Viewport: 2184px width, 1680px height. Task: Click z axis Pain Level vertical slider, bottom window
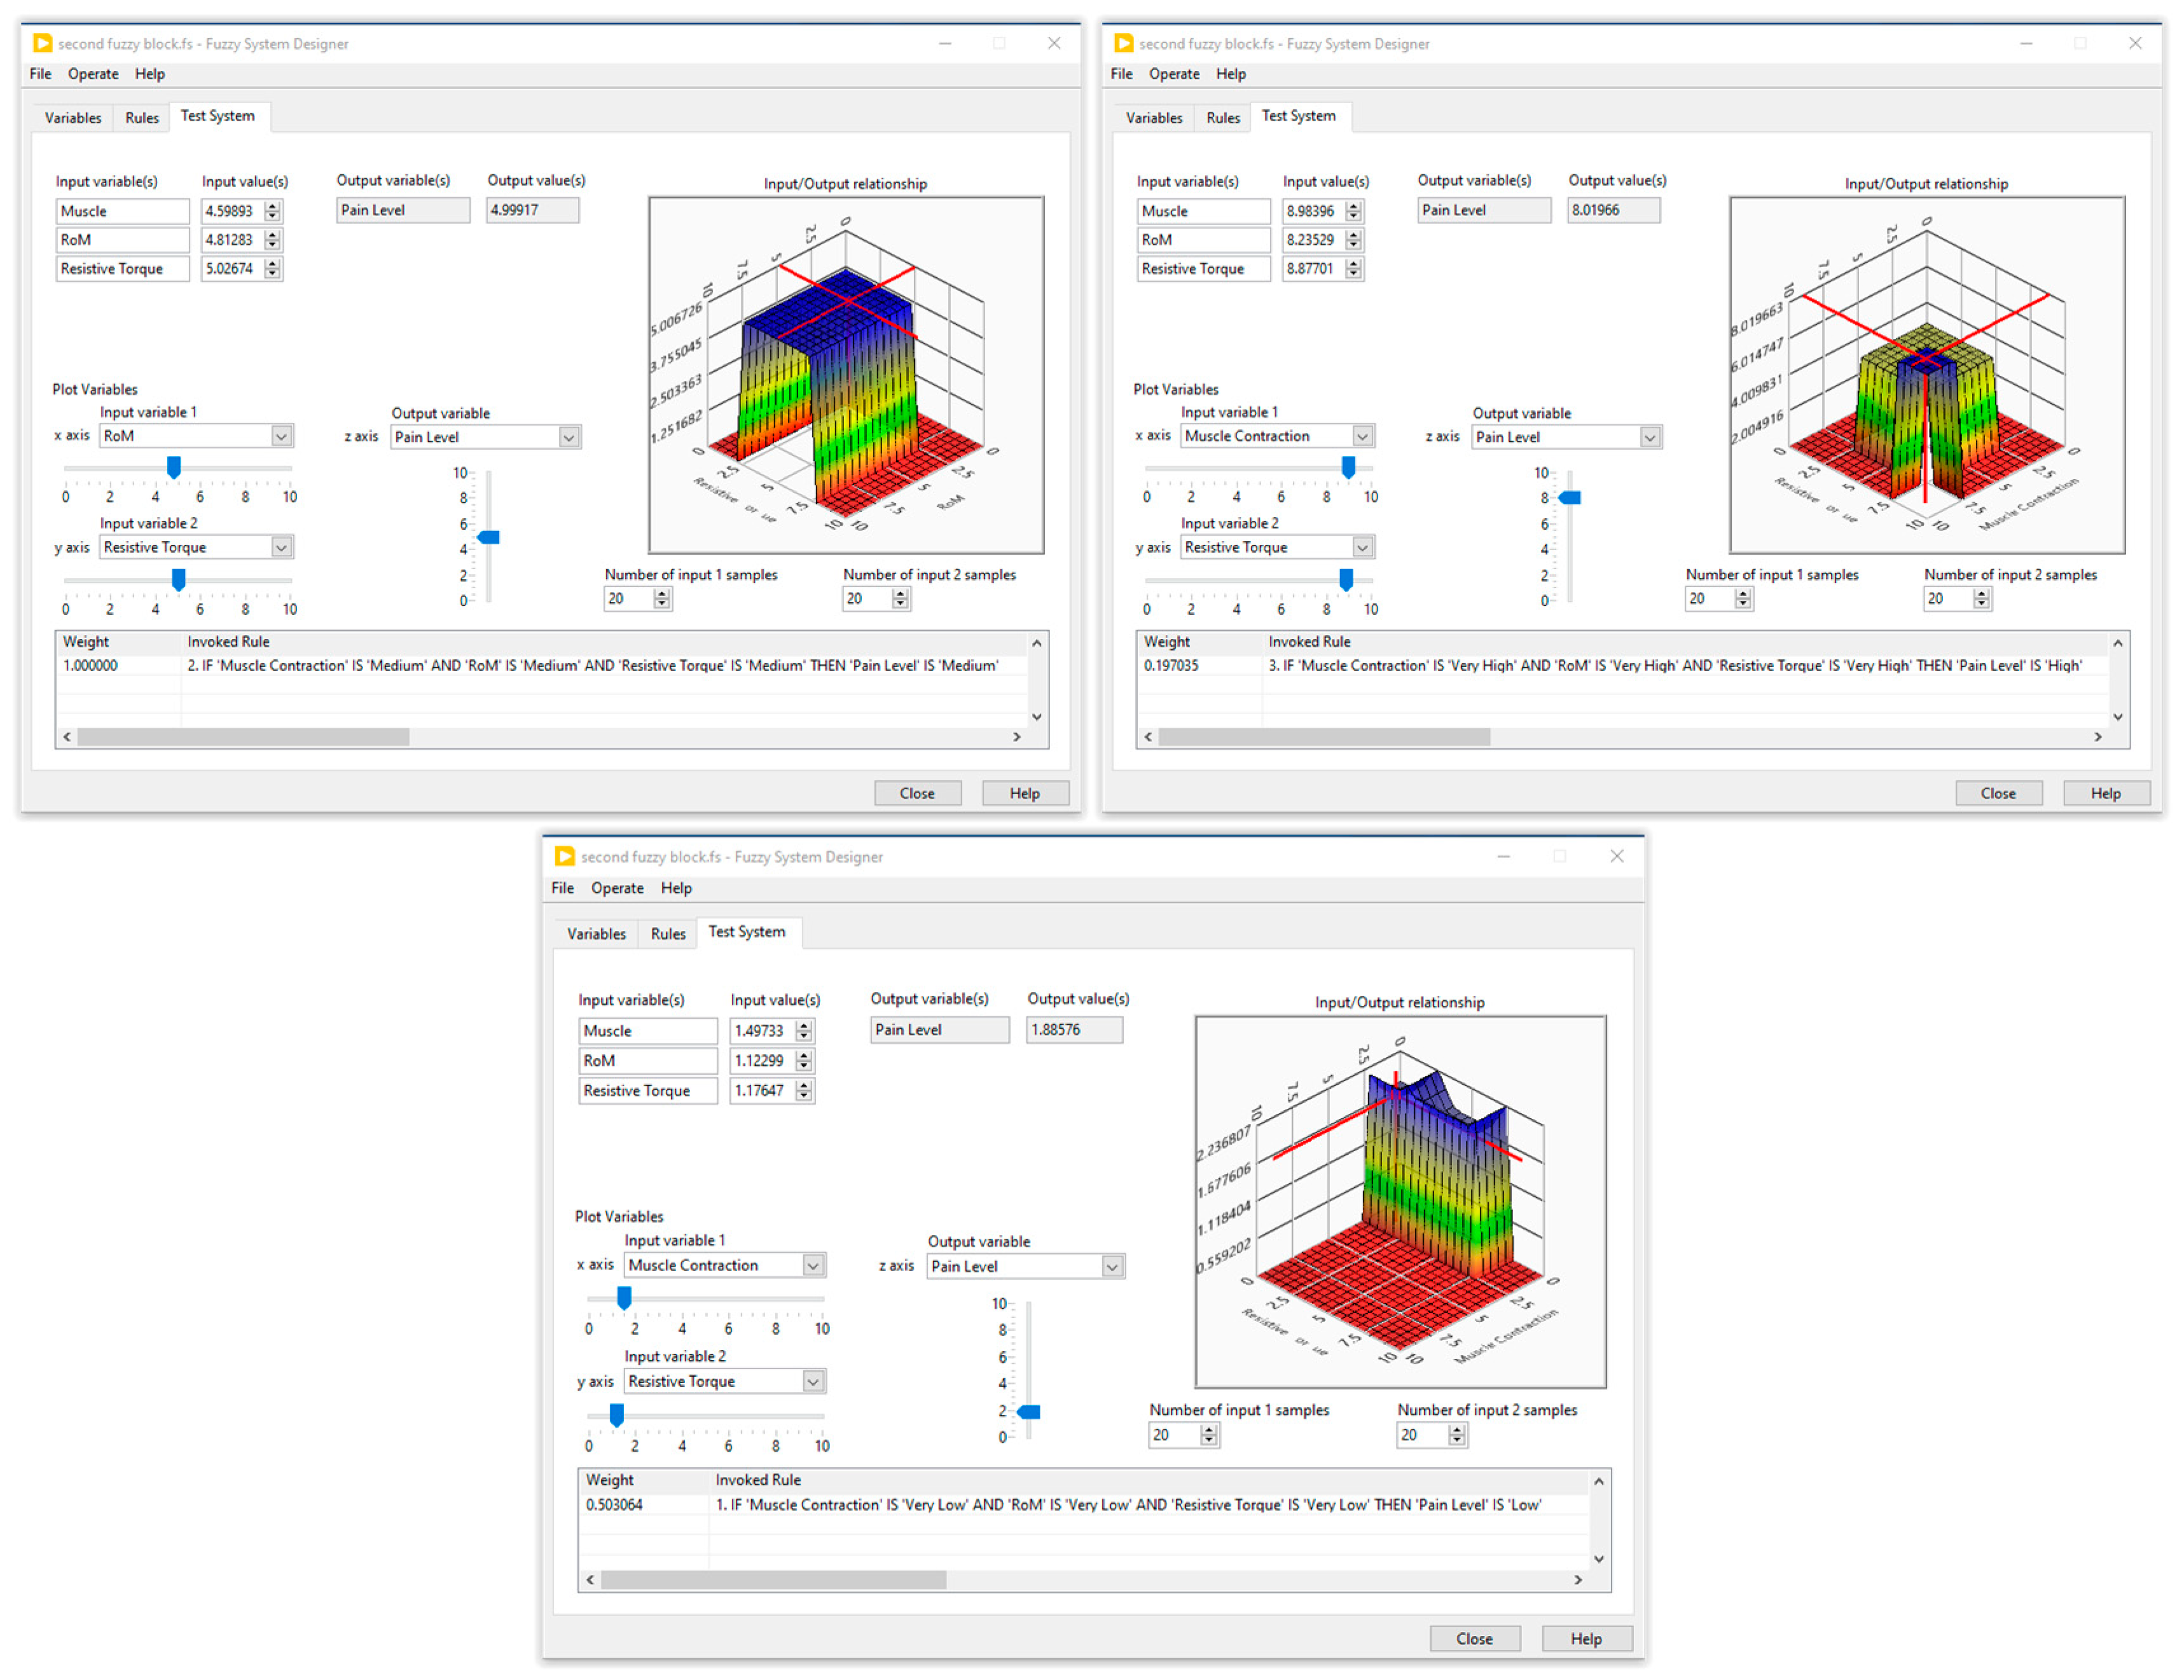[x=1029, y=1412]
